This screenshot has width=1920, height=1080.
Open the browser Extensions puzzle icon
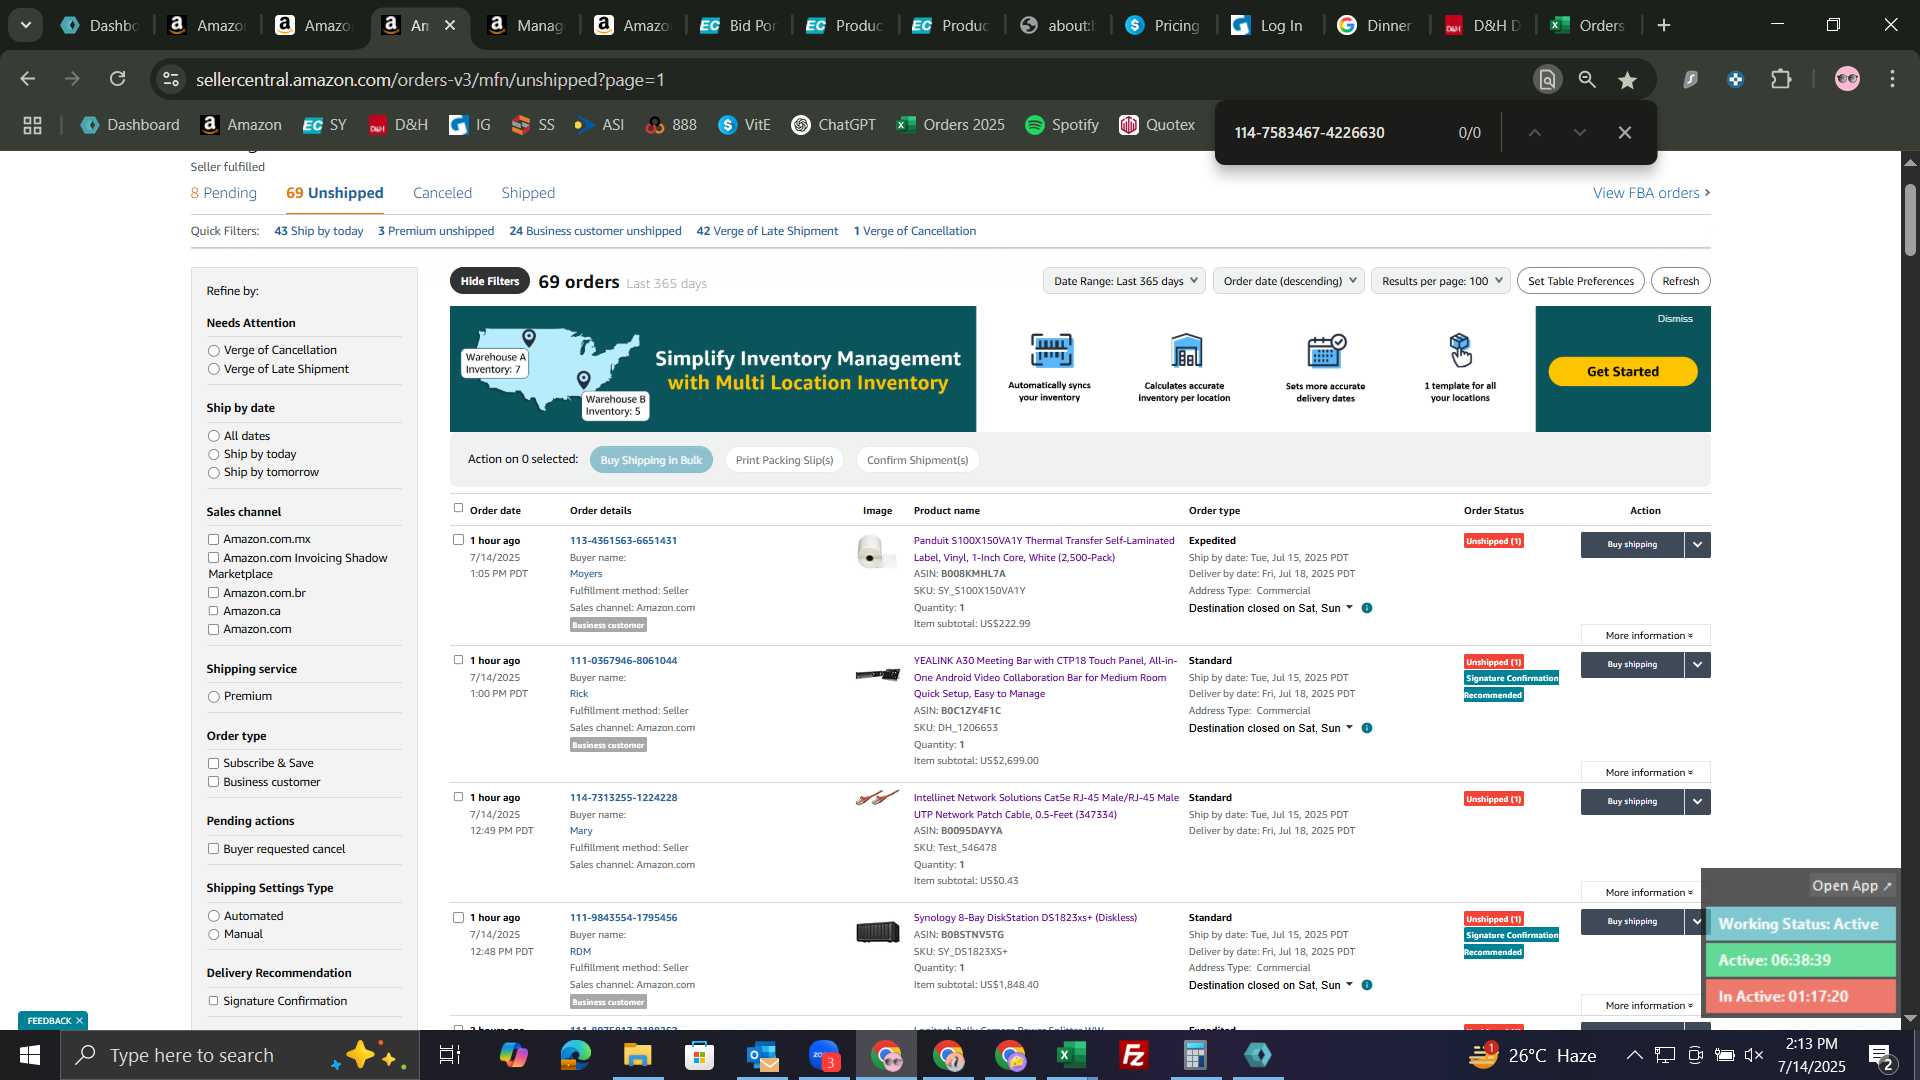(x=1782, y=79)
